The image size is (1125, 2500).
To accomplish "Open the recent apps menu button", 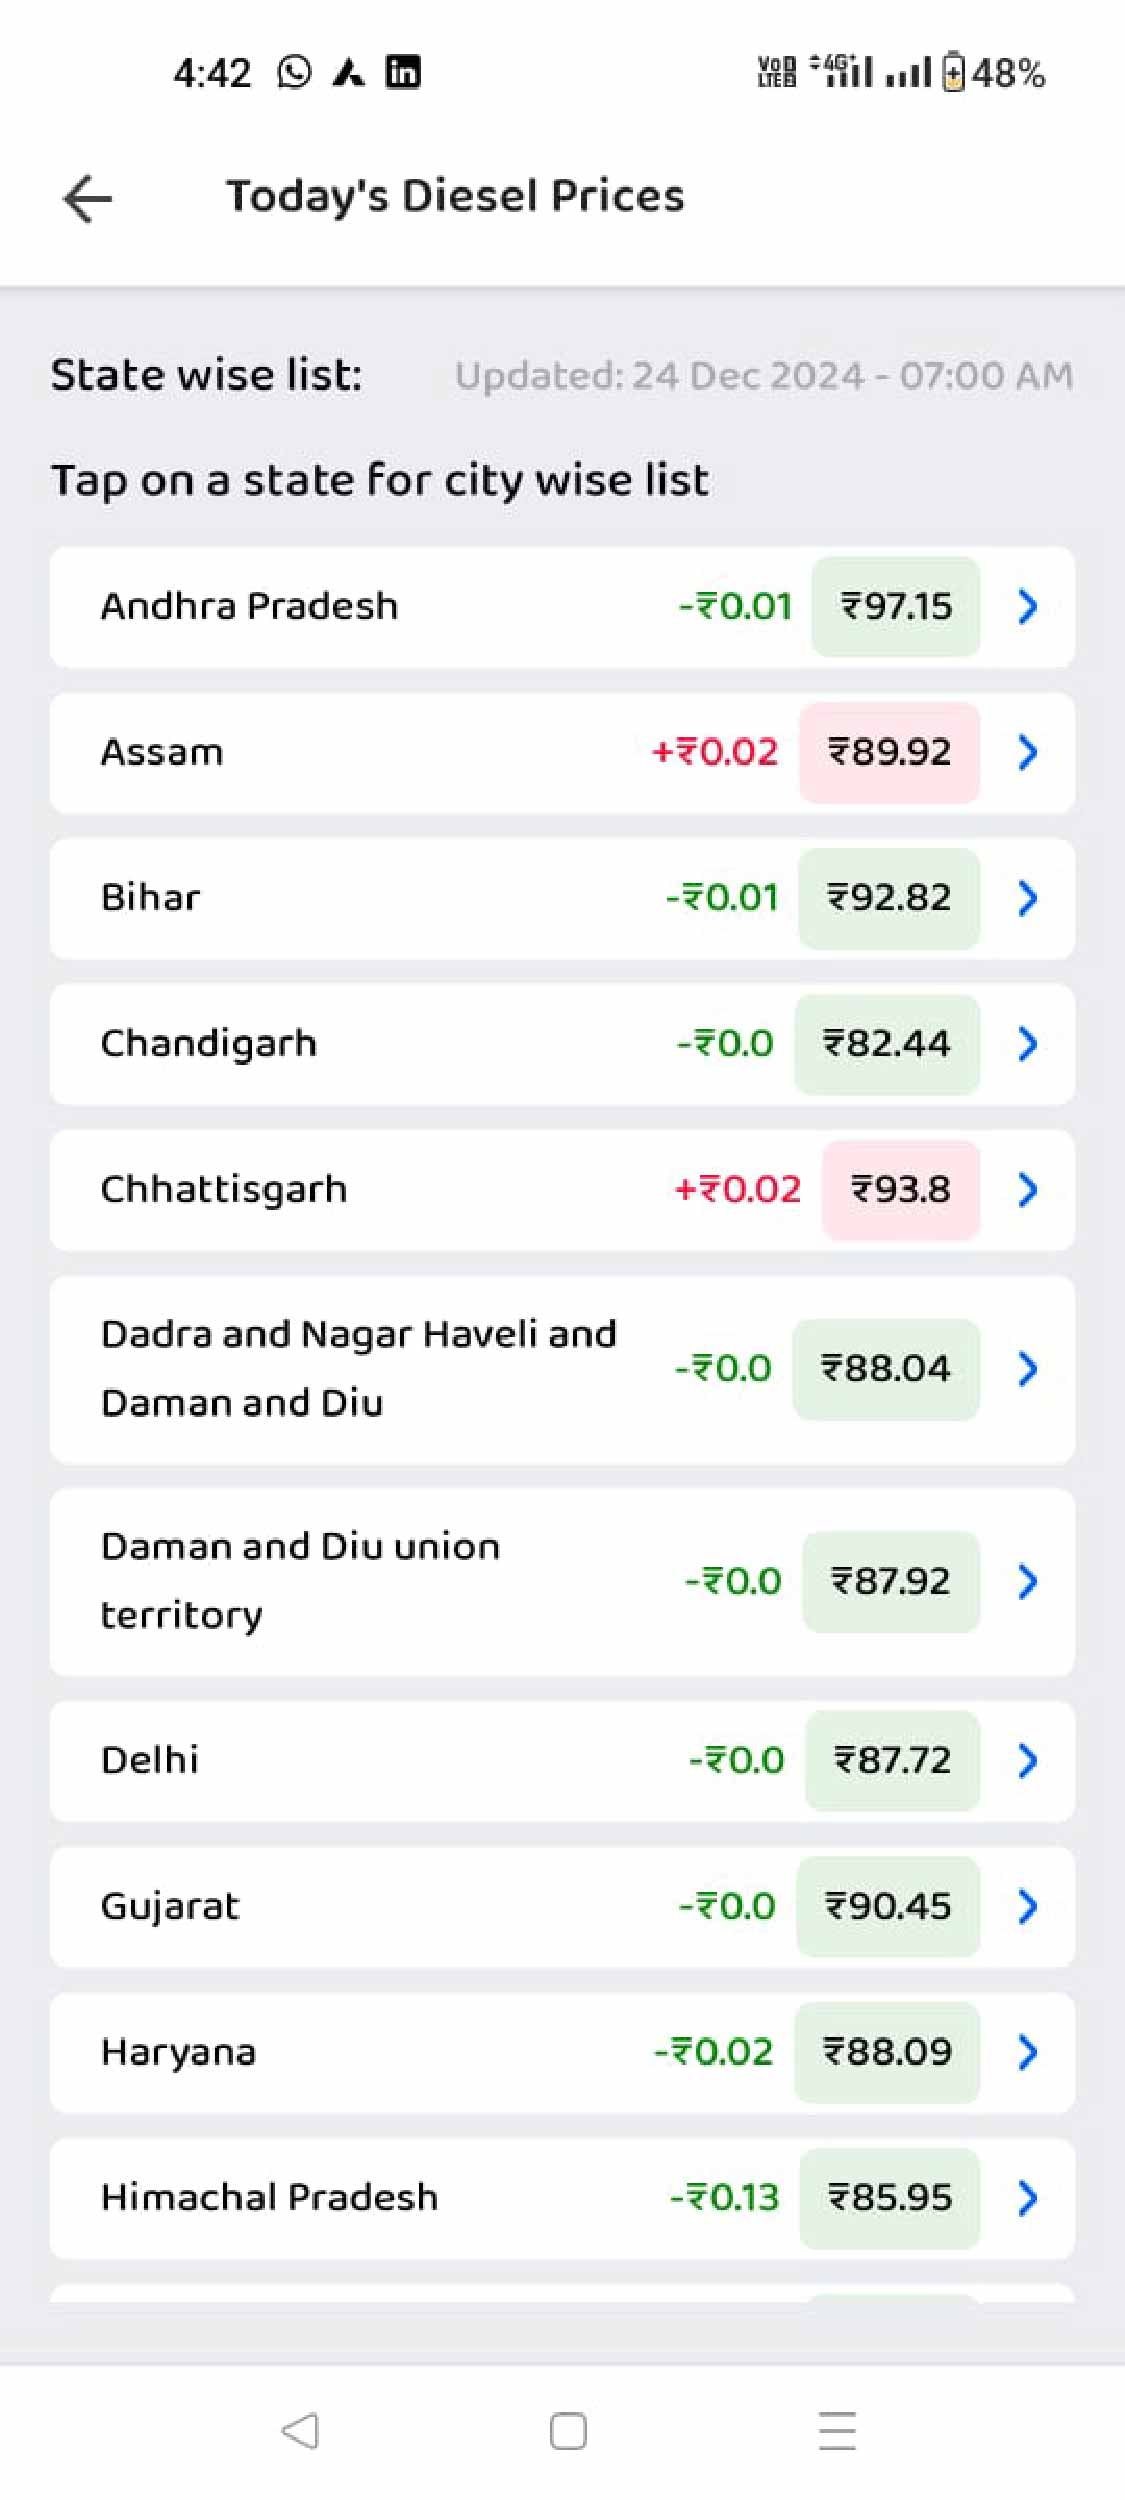I will 837,2430.
